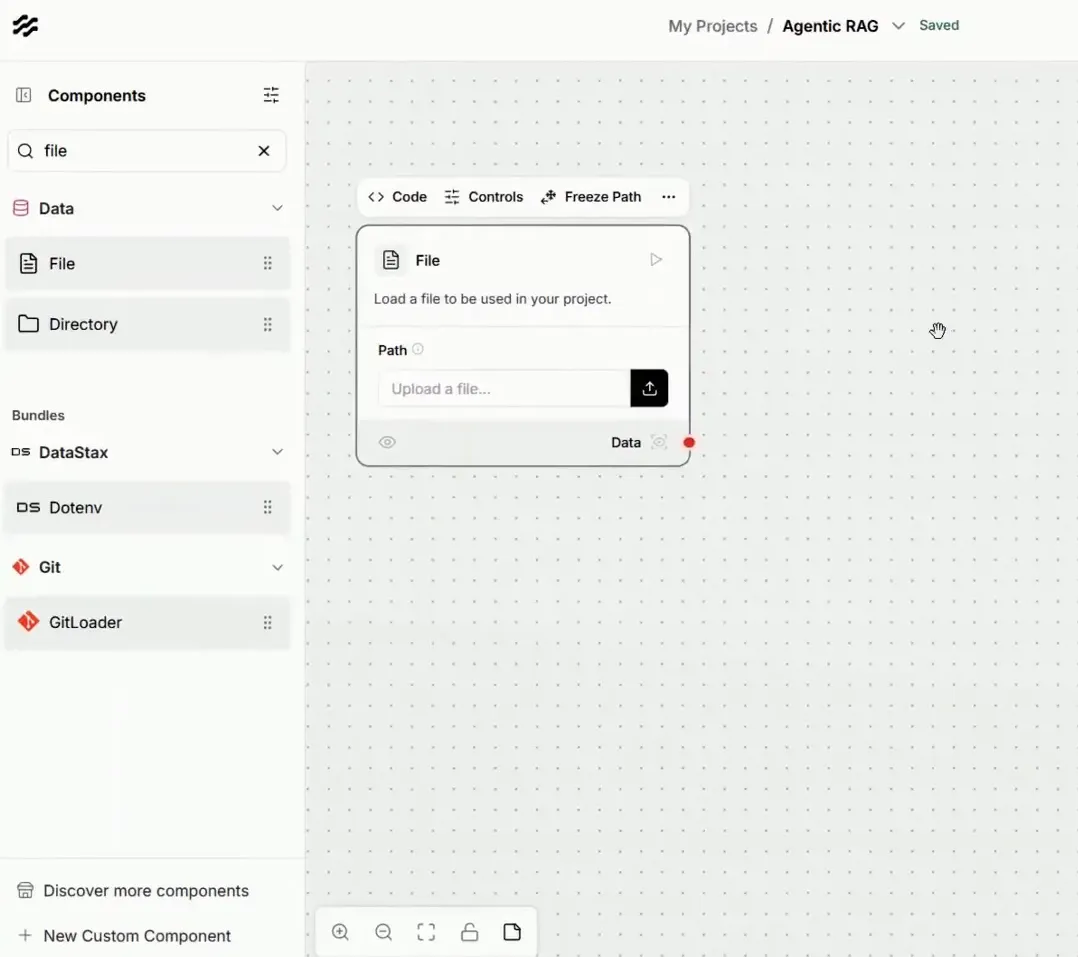Click the Langflow logo icon
Viewport: 1078px width, 957px height.
[25, 26]
